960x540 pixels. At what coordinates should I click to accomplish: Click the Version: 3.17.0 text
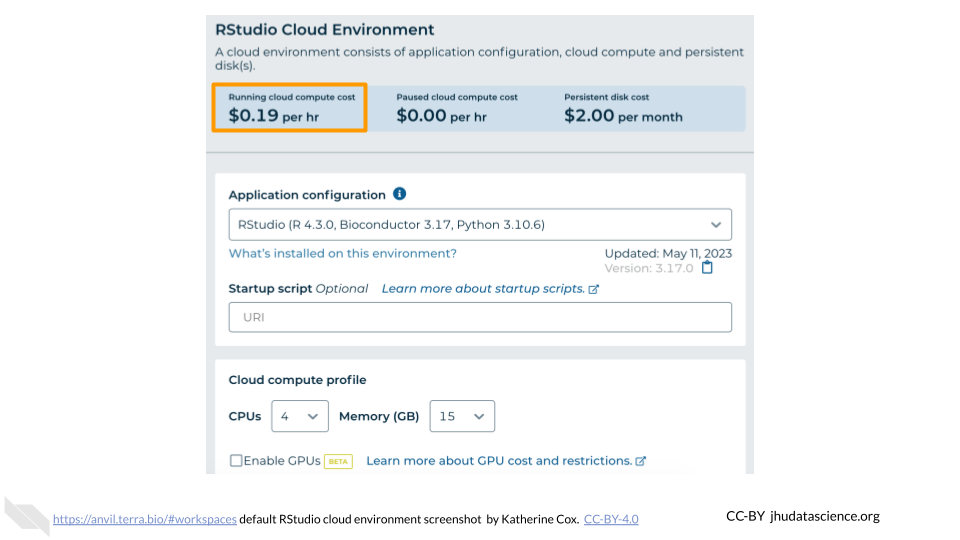[649, 268]
